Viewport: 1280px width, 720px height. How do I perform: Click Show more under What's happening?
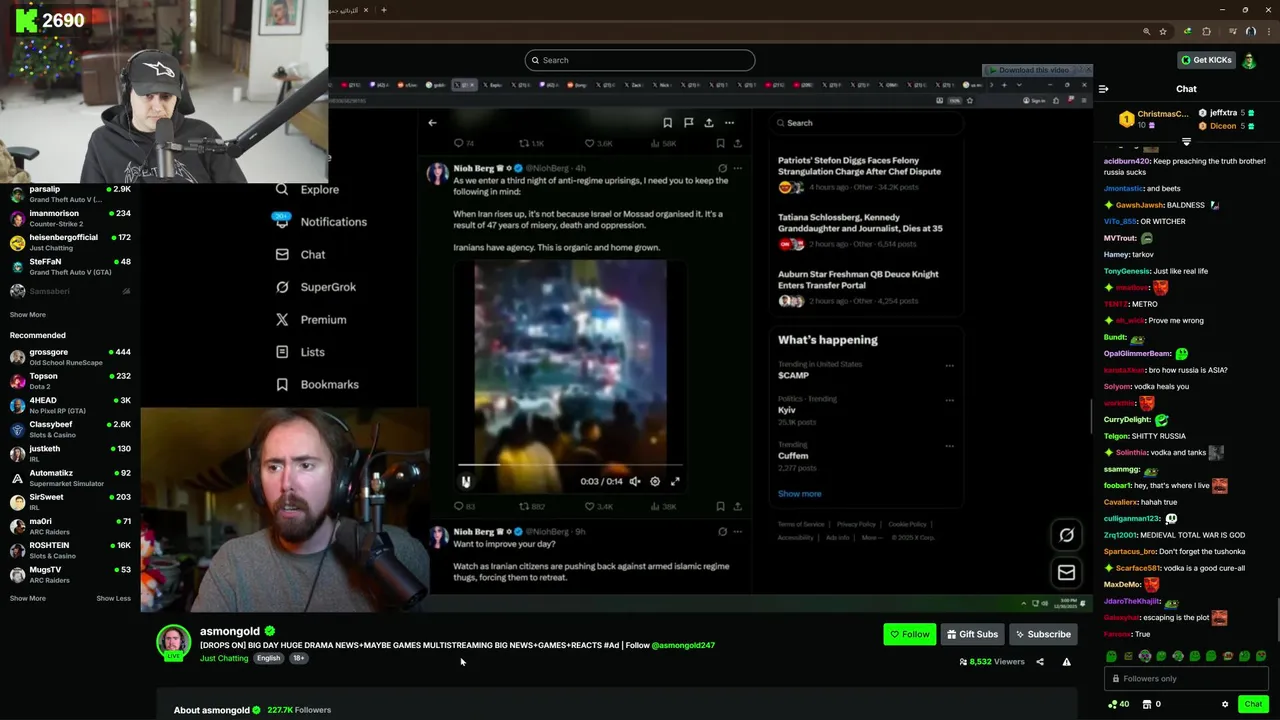click(x=799, y=494)
